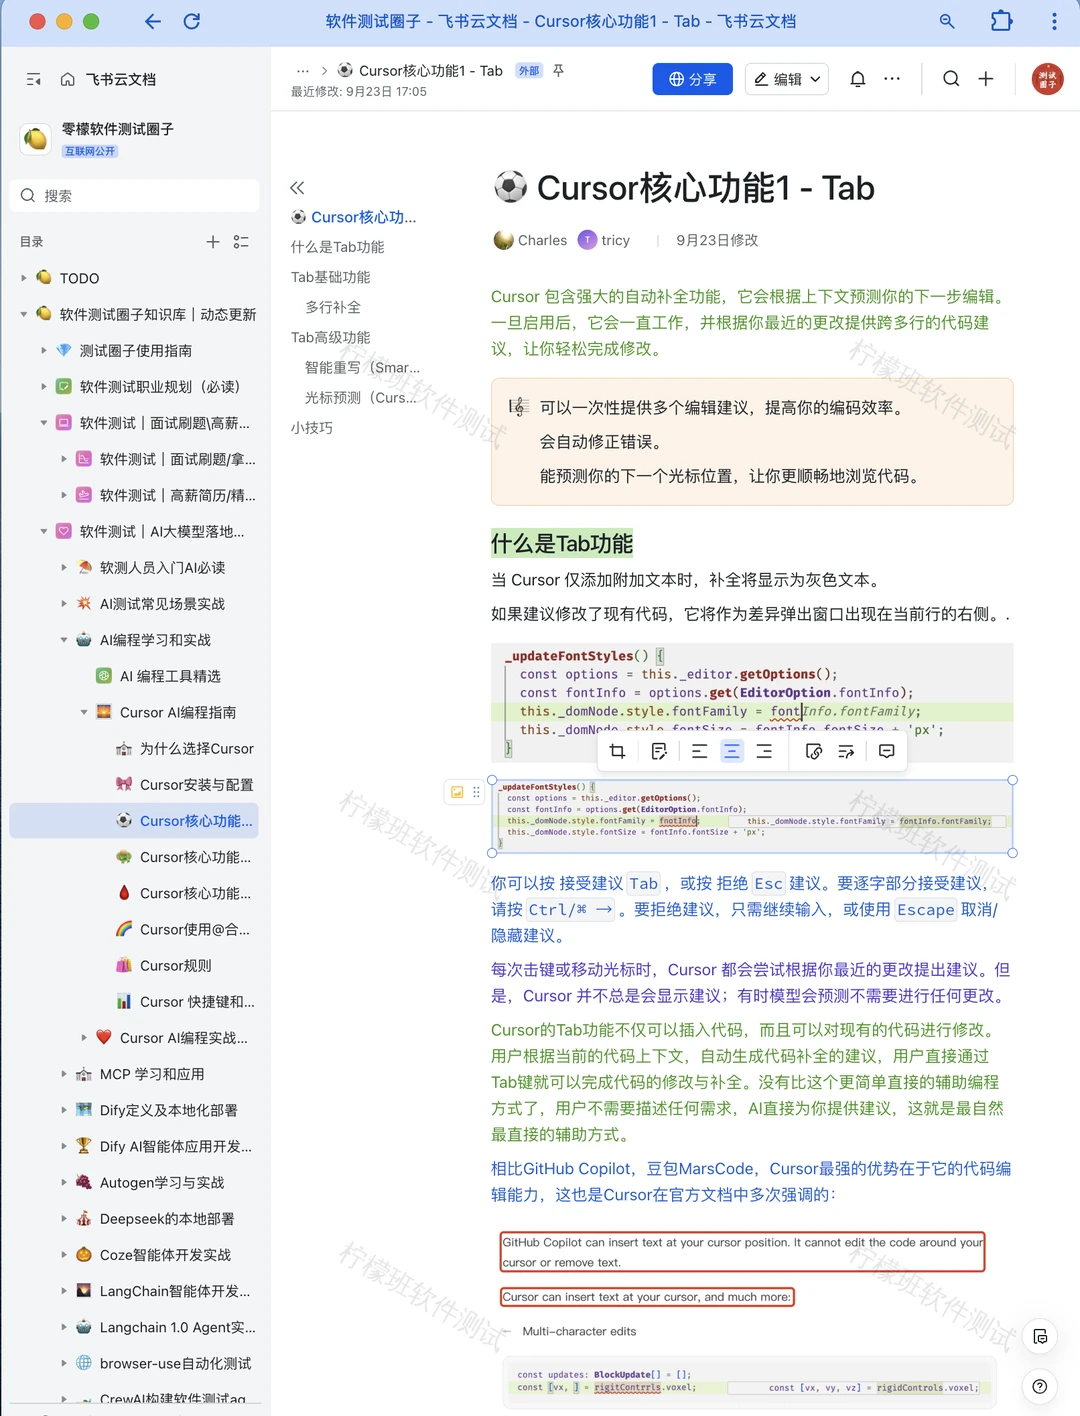Click the 外部 label next to the title
Viewport: 1080px width, 1416px height.
pyautogui.click(x=531, y=71)
